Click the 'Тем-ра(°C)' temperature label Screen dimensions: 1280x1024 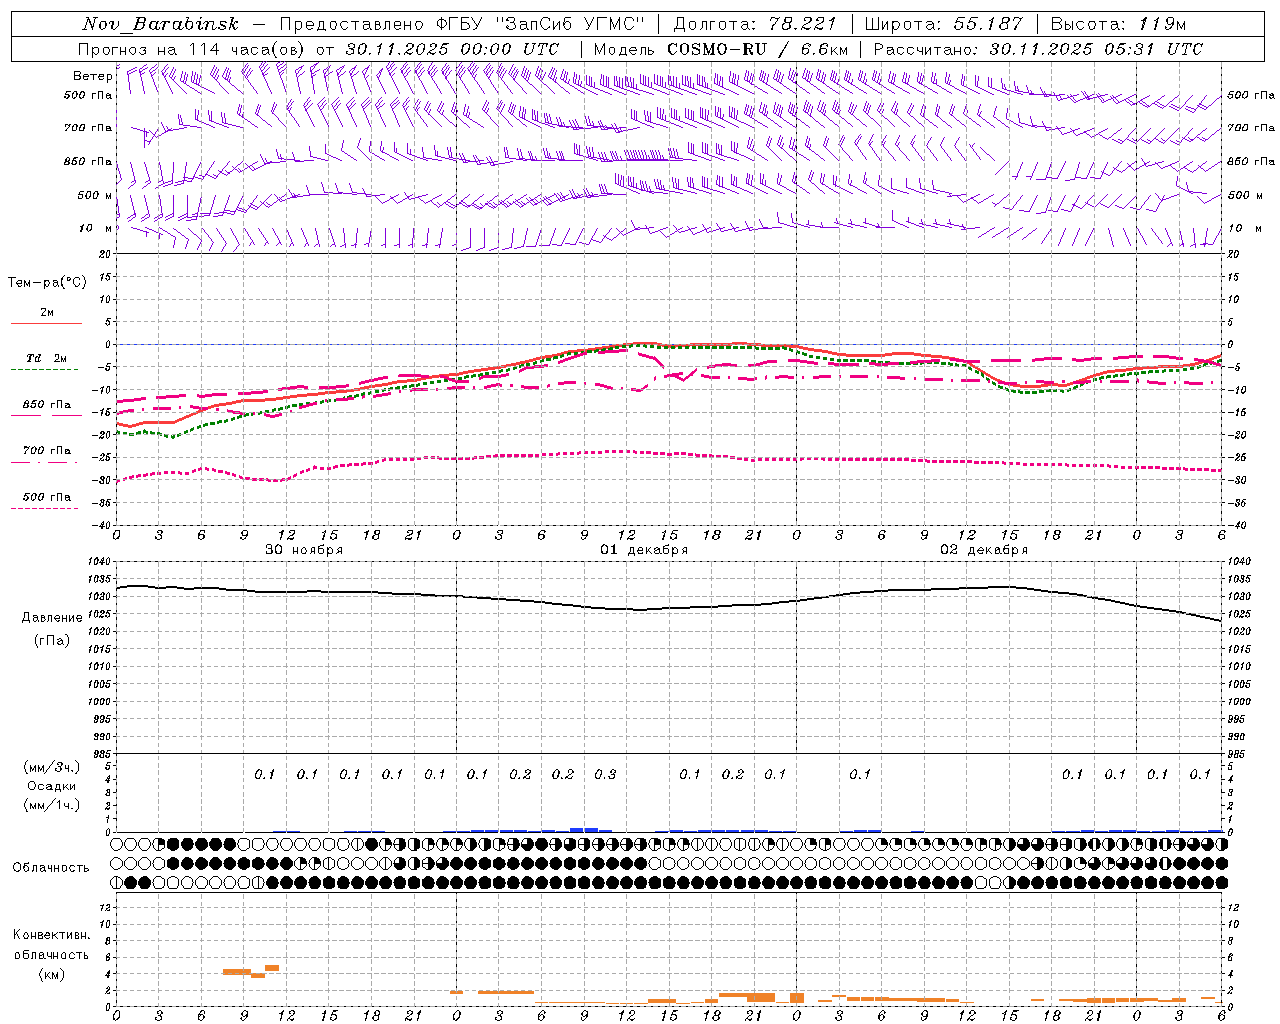[47, 283]
